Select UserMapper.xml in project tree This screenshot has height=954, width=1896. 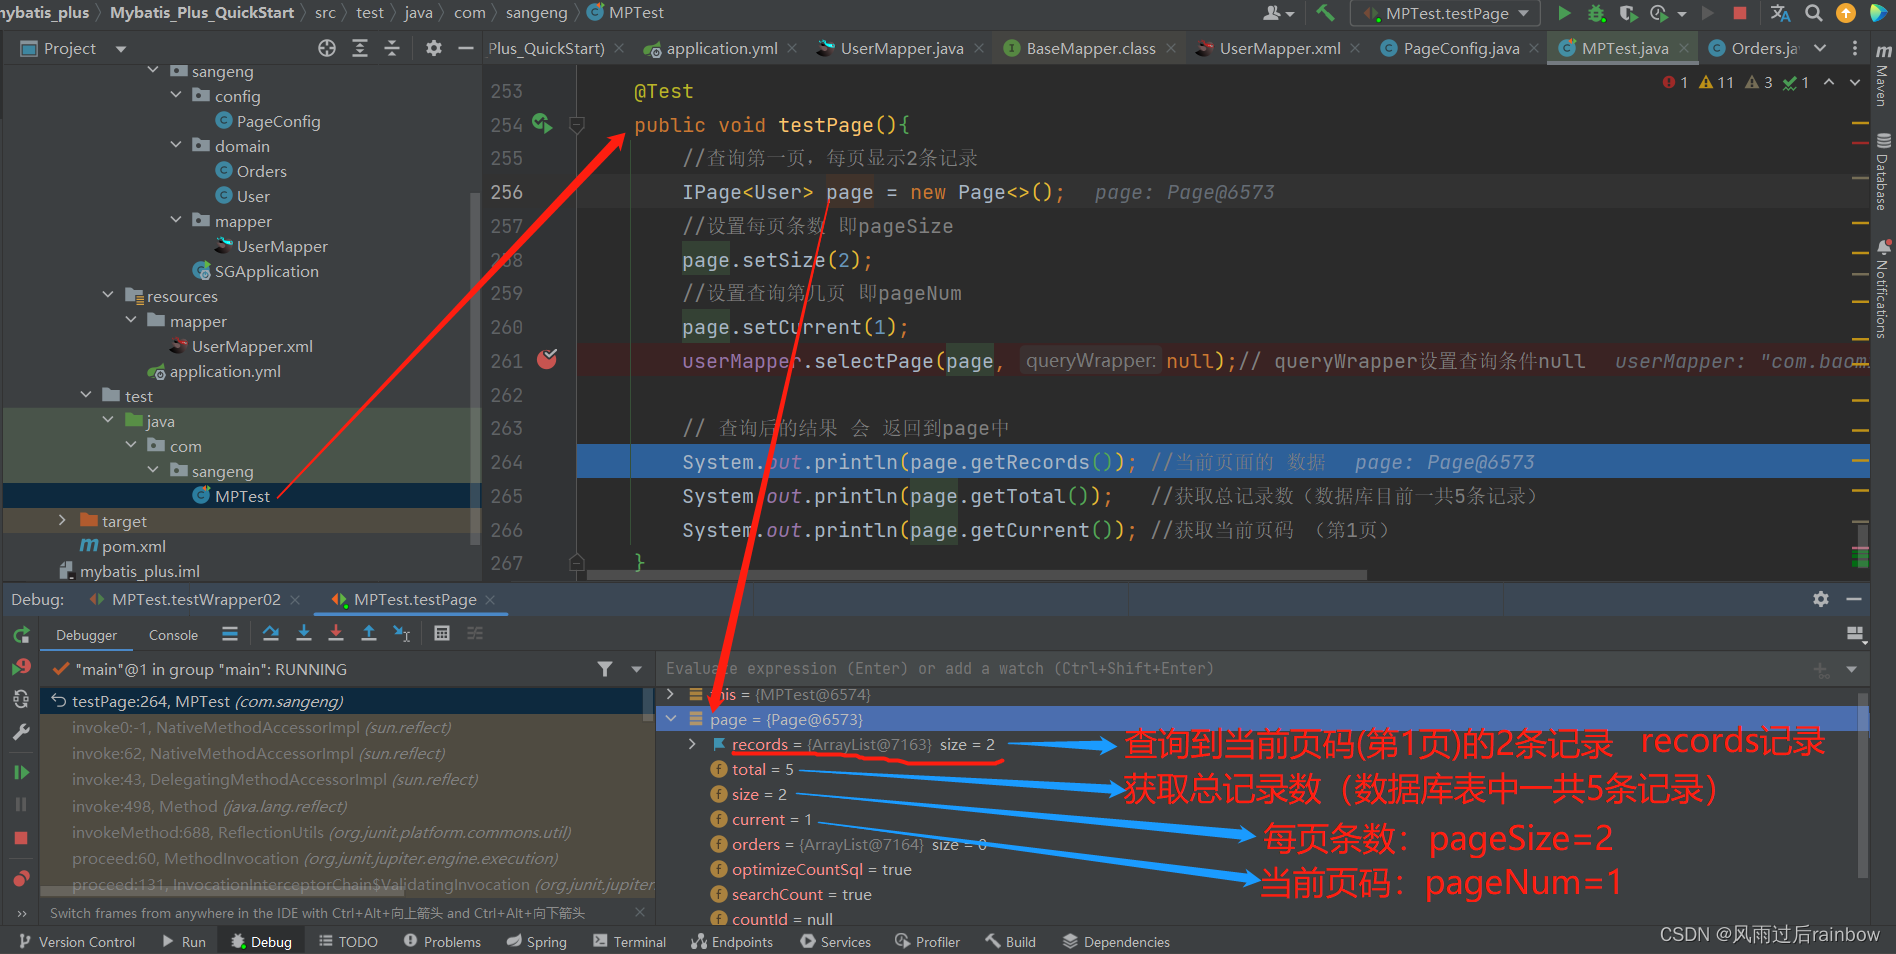pyautogui.click(x=252, y=346)
